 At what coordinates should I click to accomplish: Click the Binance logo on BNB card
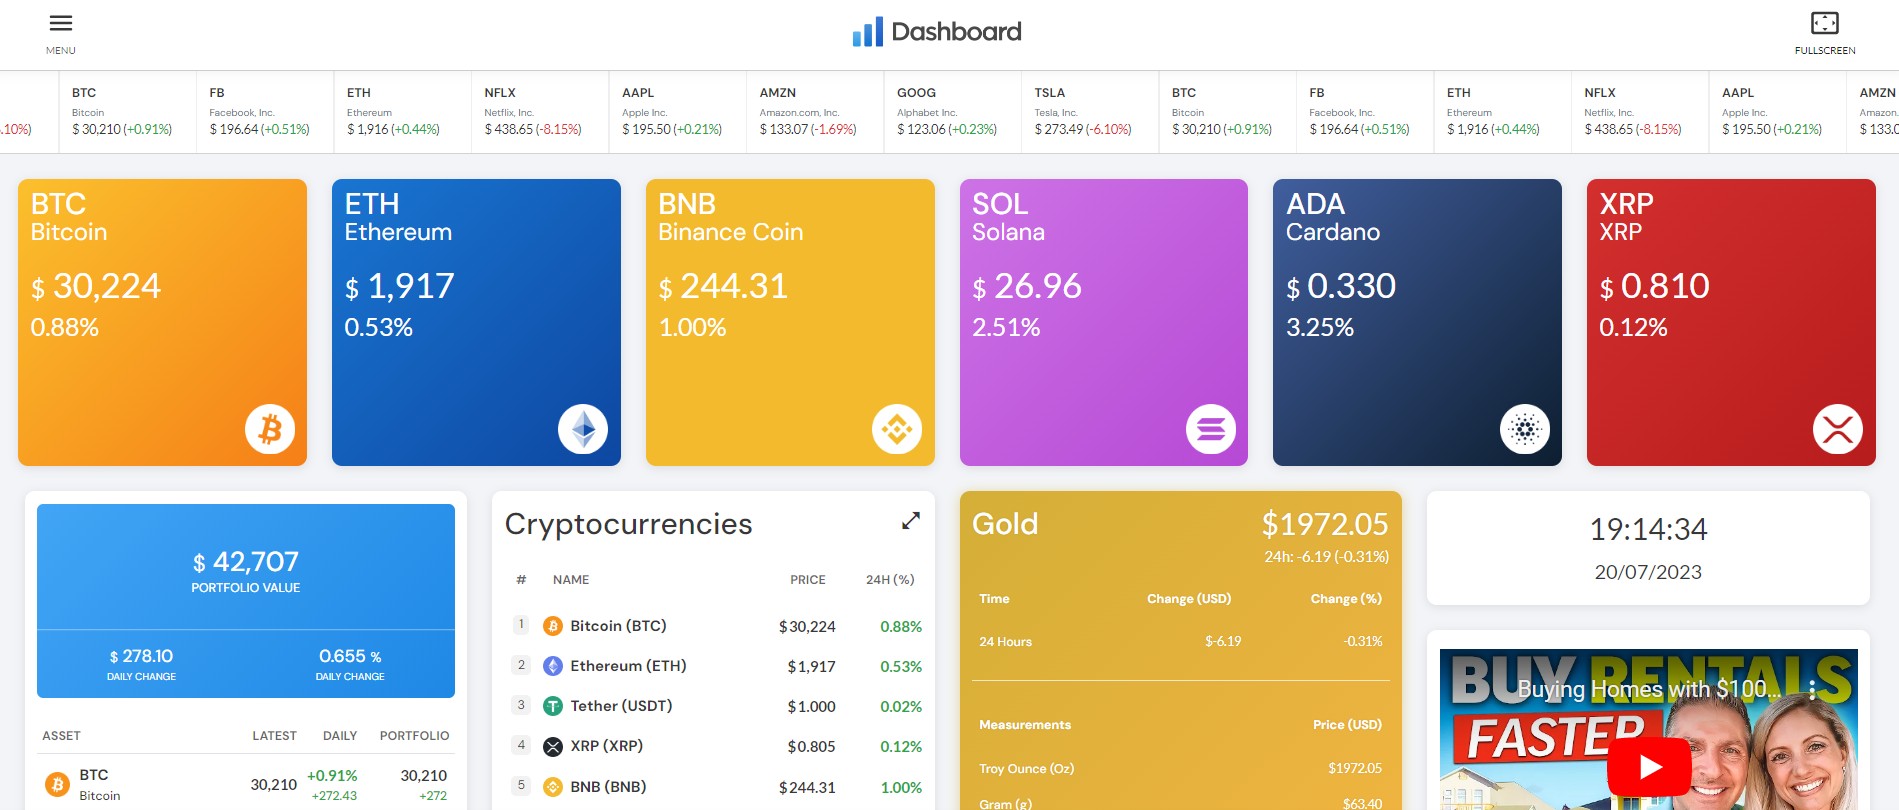point(897,429)
